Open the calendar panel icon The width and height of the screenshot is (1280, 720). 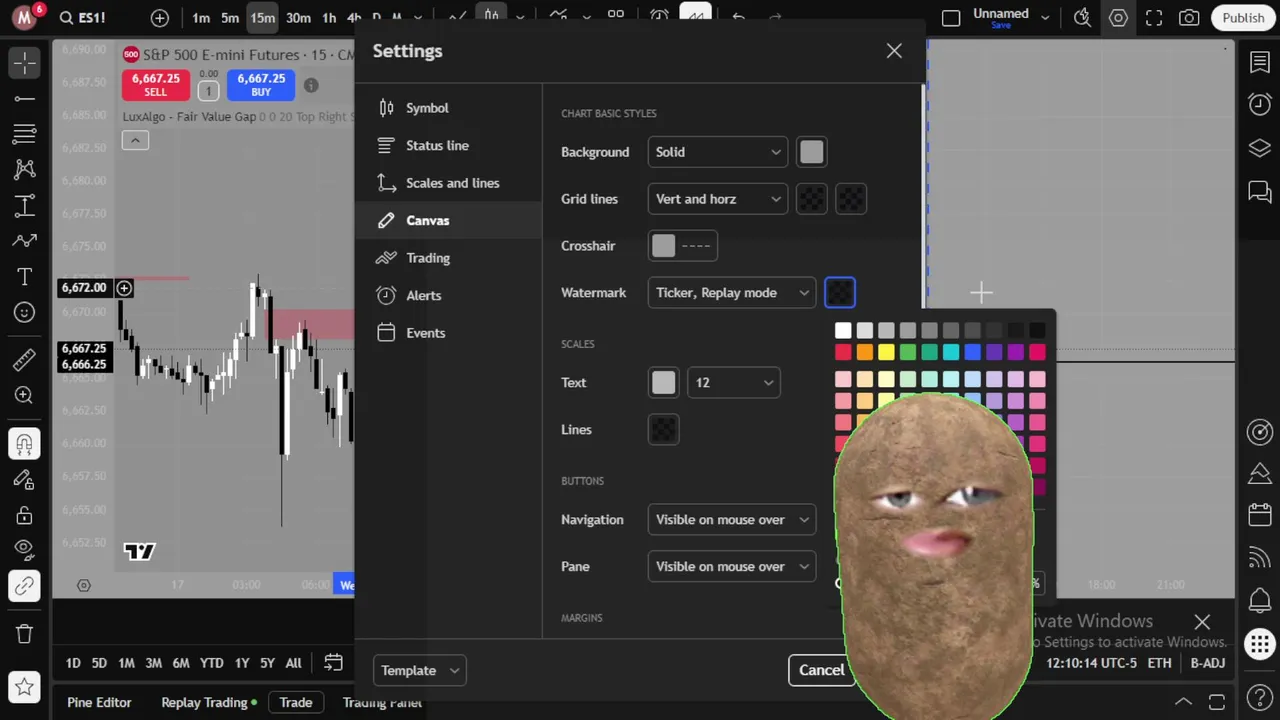point(1260,516)
